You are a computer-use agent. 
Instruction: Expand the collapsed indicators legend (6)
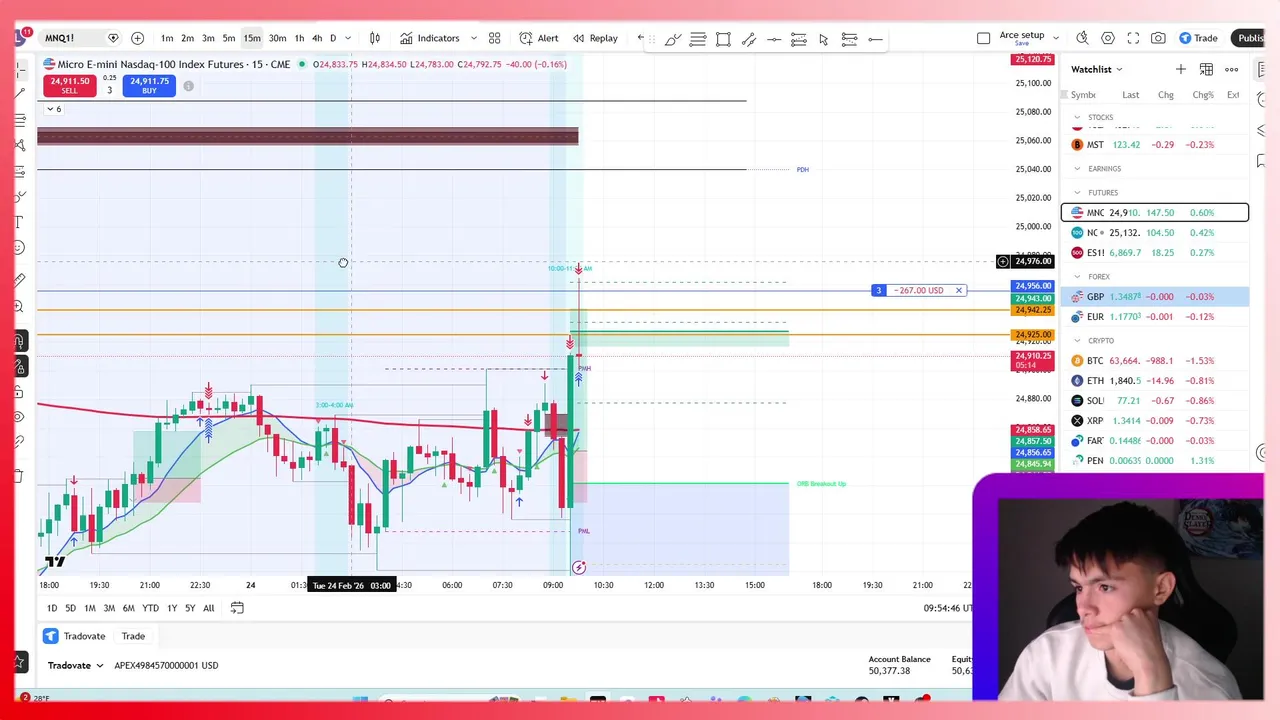53,109
